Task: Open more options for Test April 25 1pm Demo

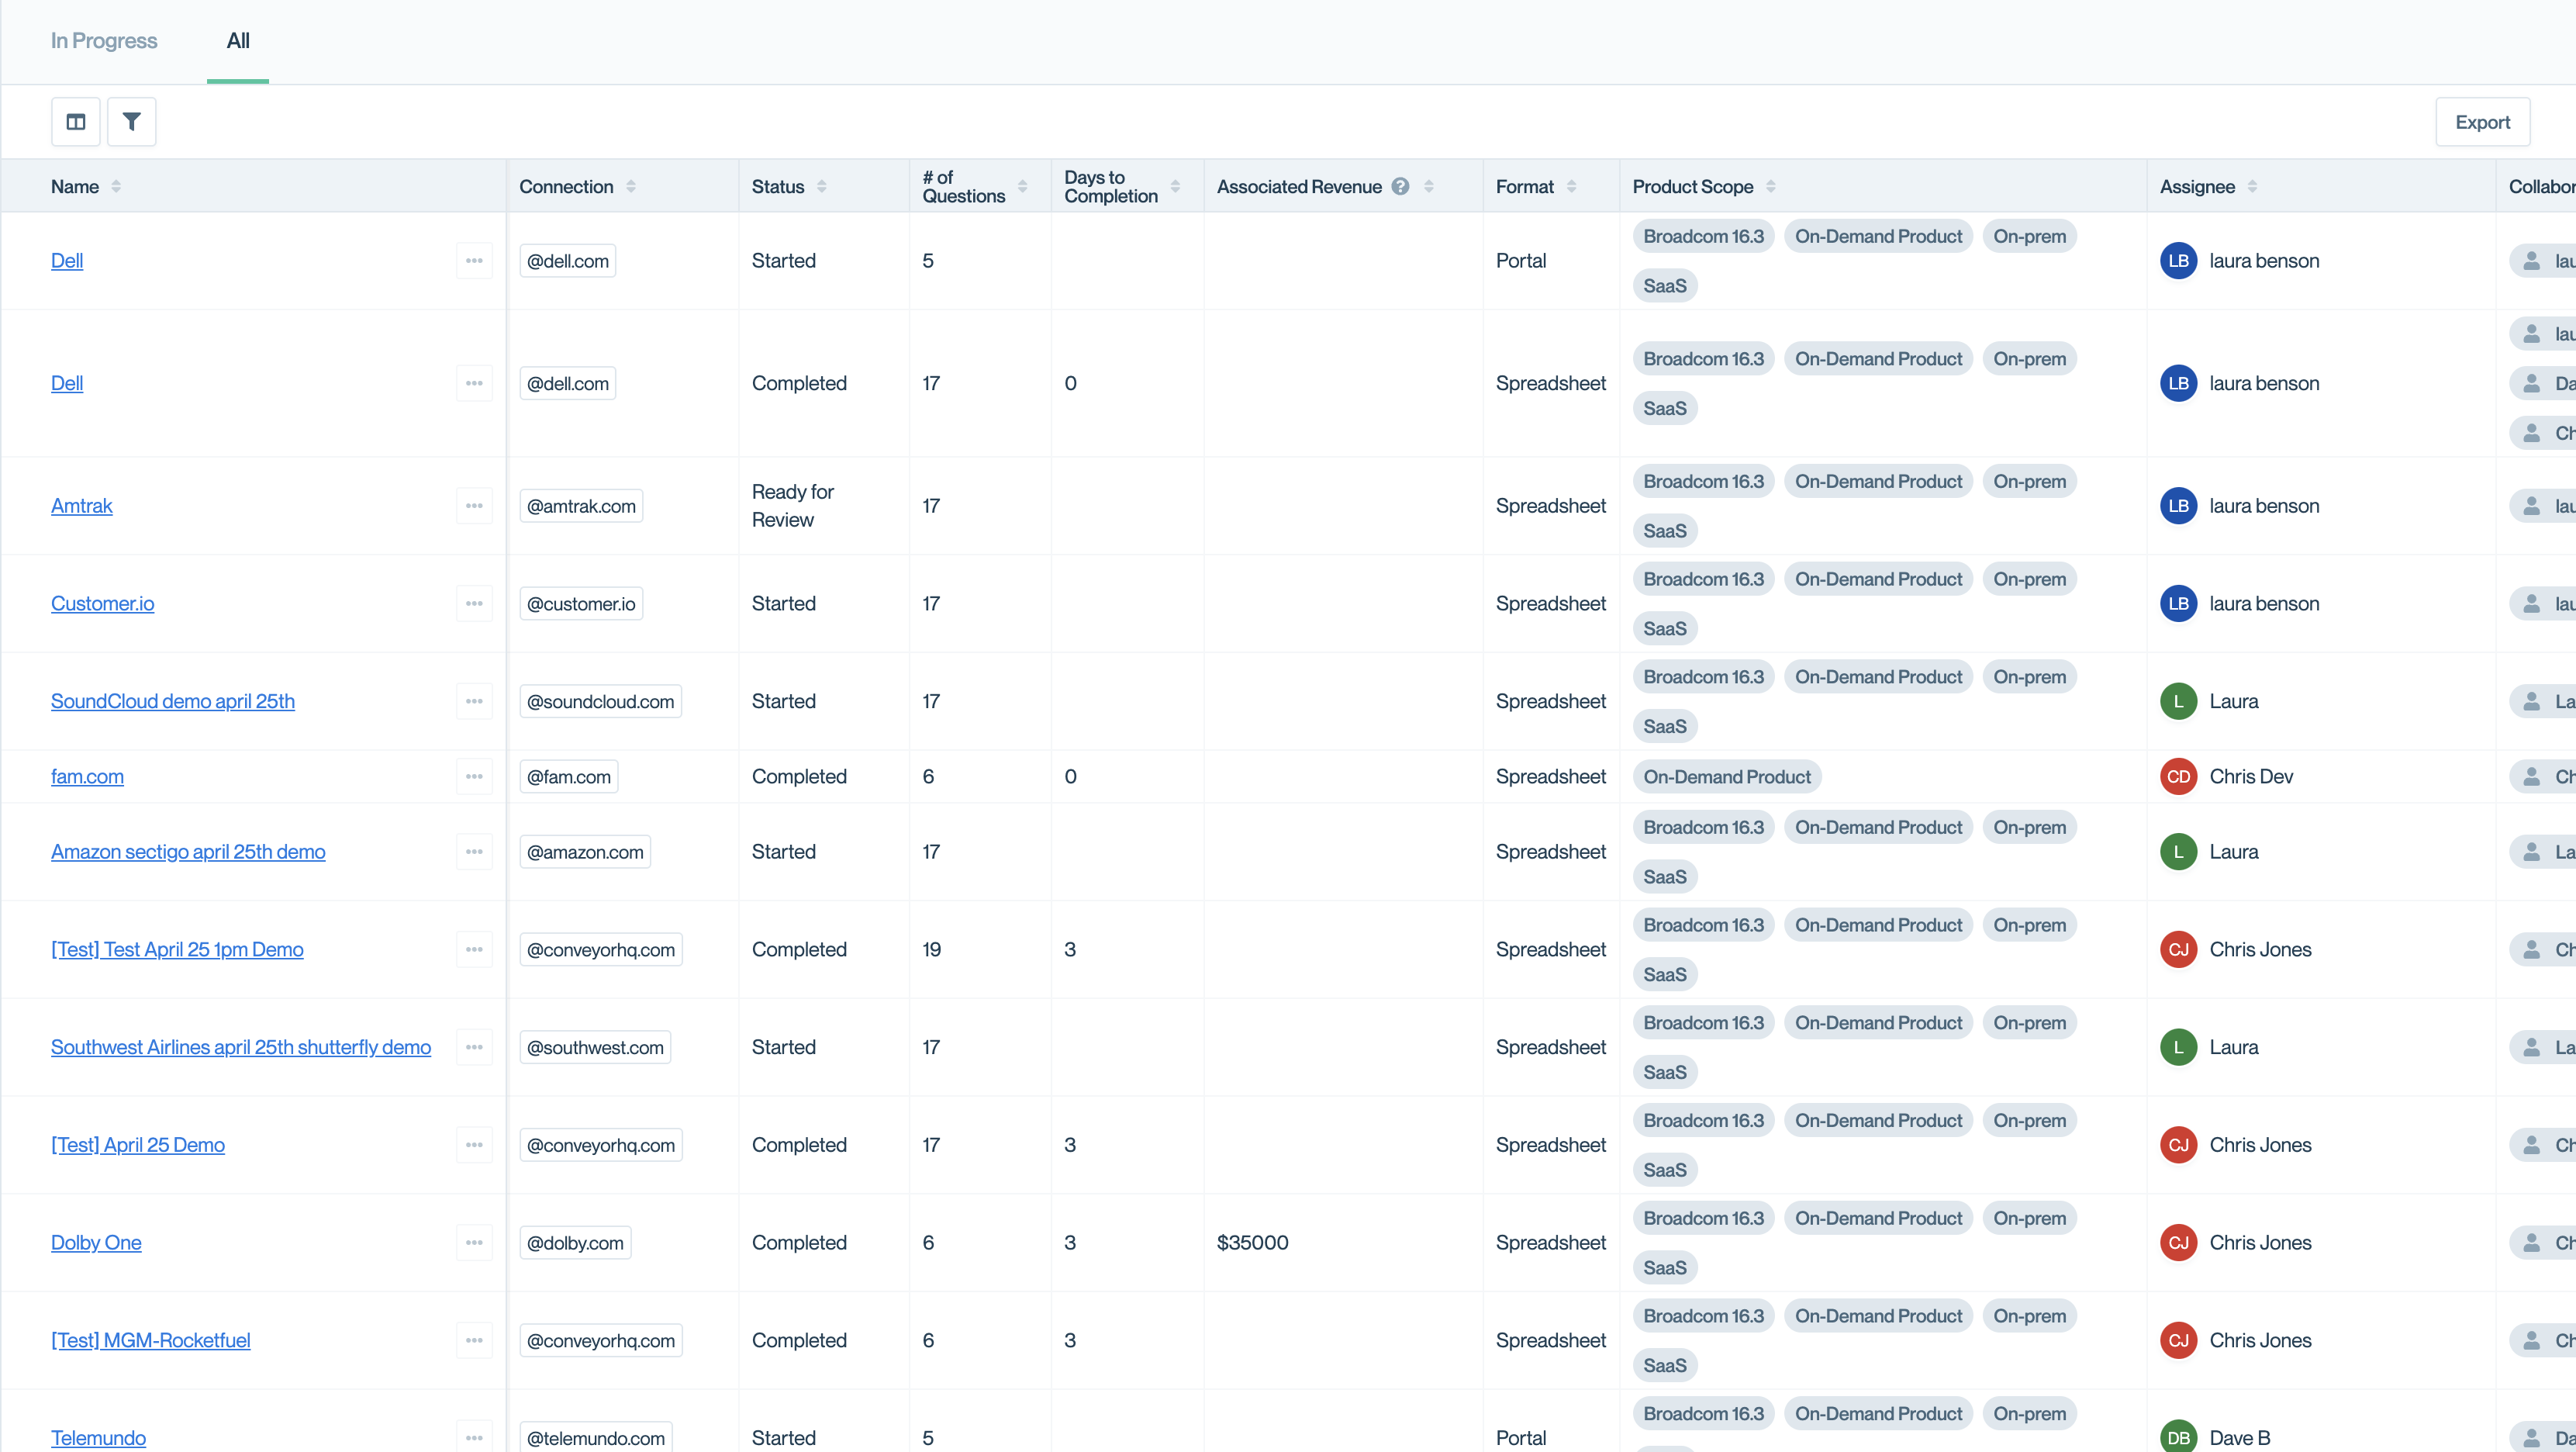Action: coord(474,950)
